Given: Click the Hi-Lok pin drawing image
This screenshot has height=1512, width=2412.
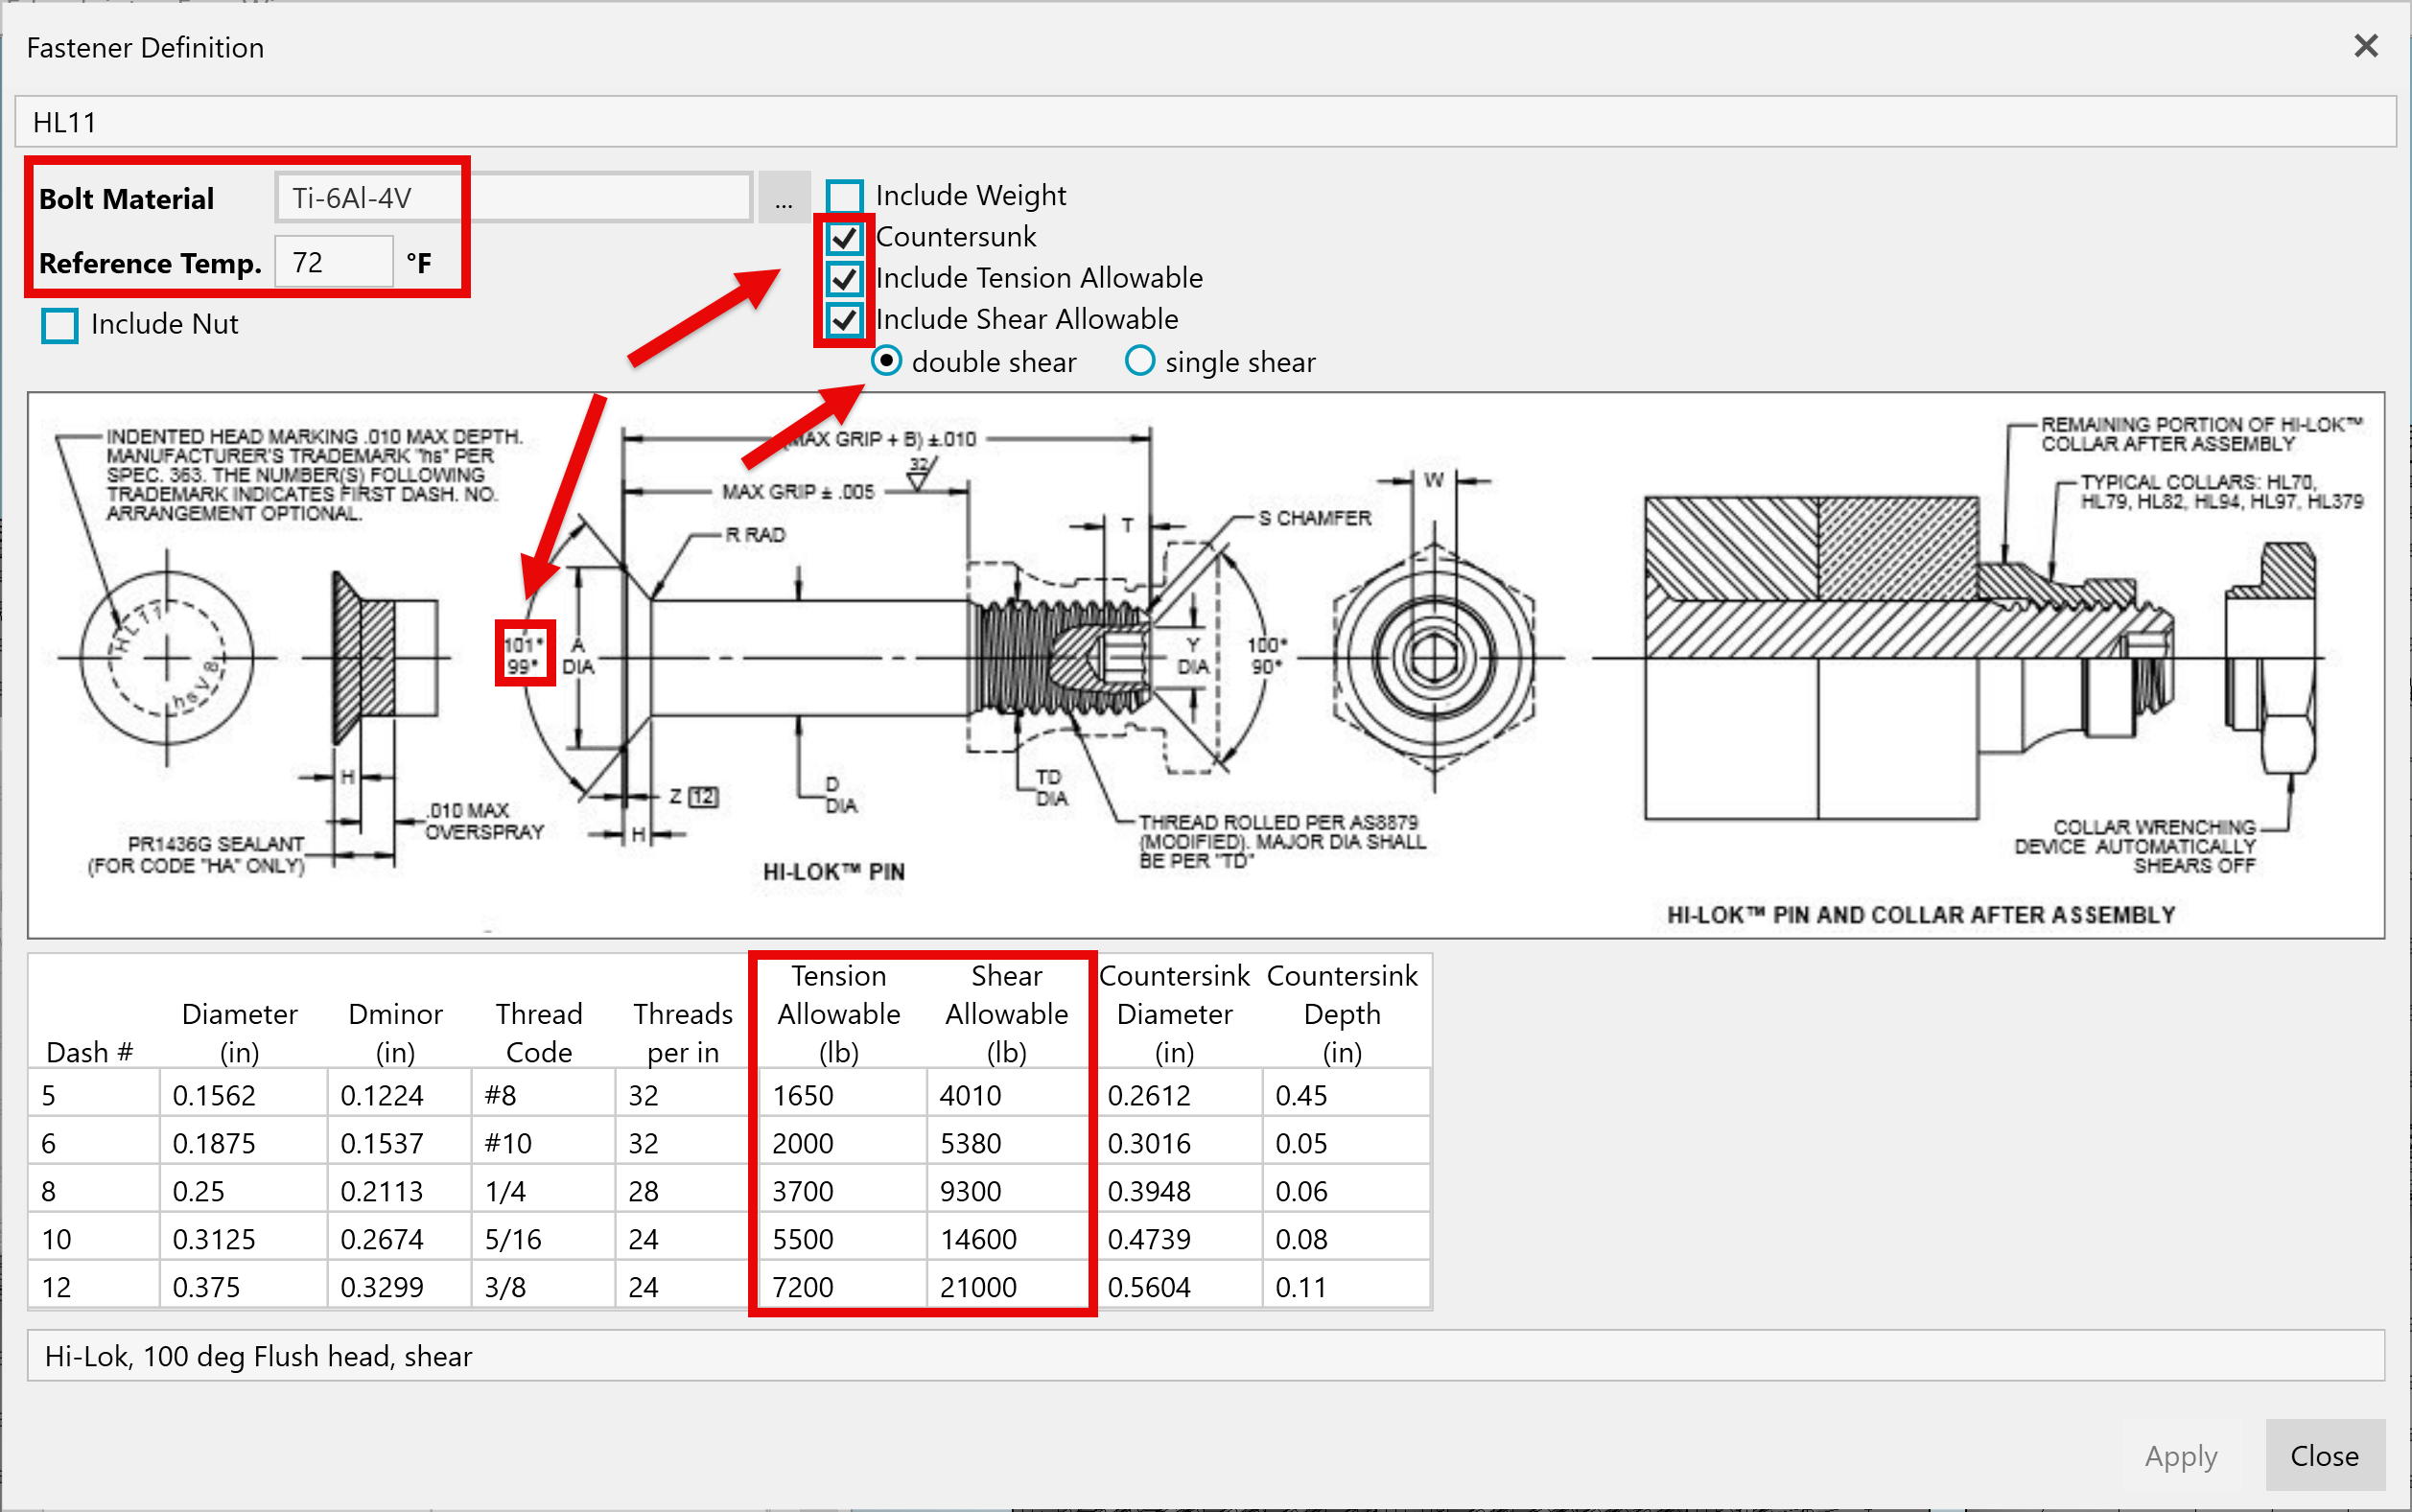Looking at the screenshot, I should coord(1205,665).
